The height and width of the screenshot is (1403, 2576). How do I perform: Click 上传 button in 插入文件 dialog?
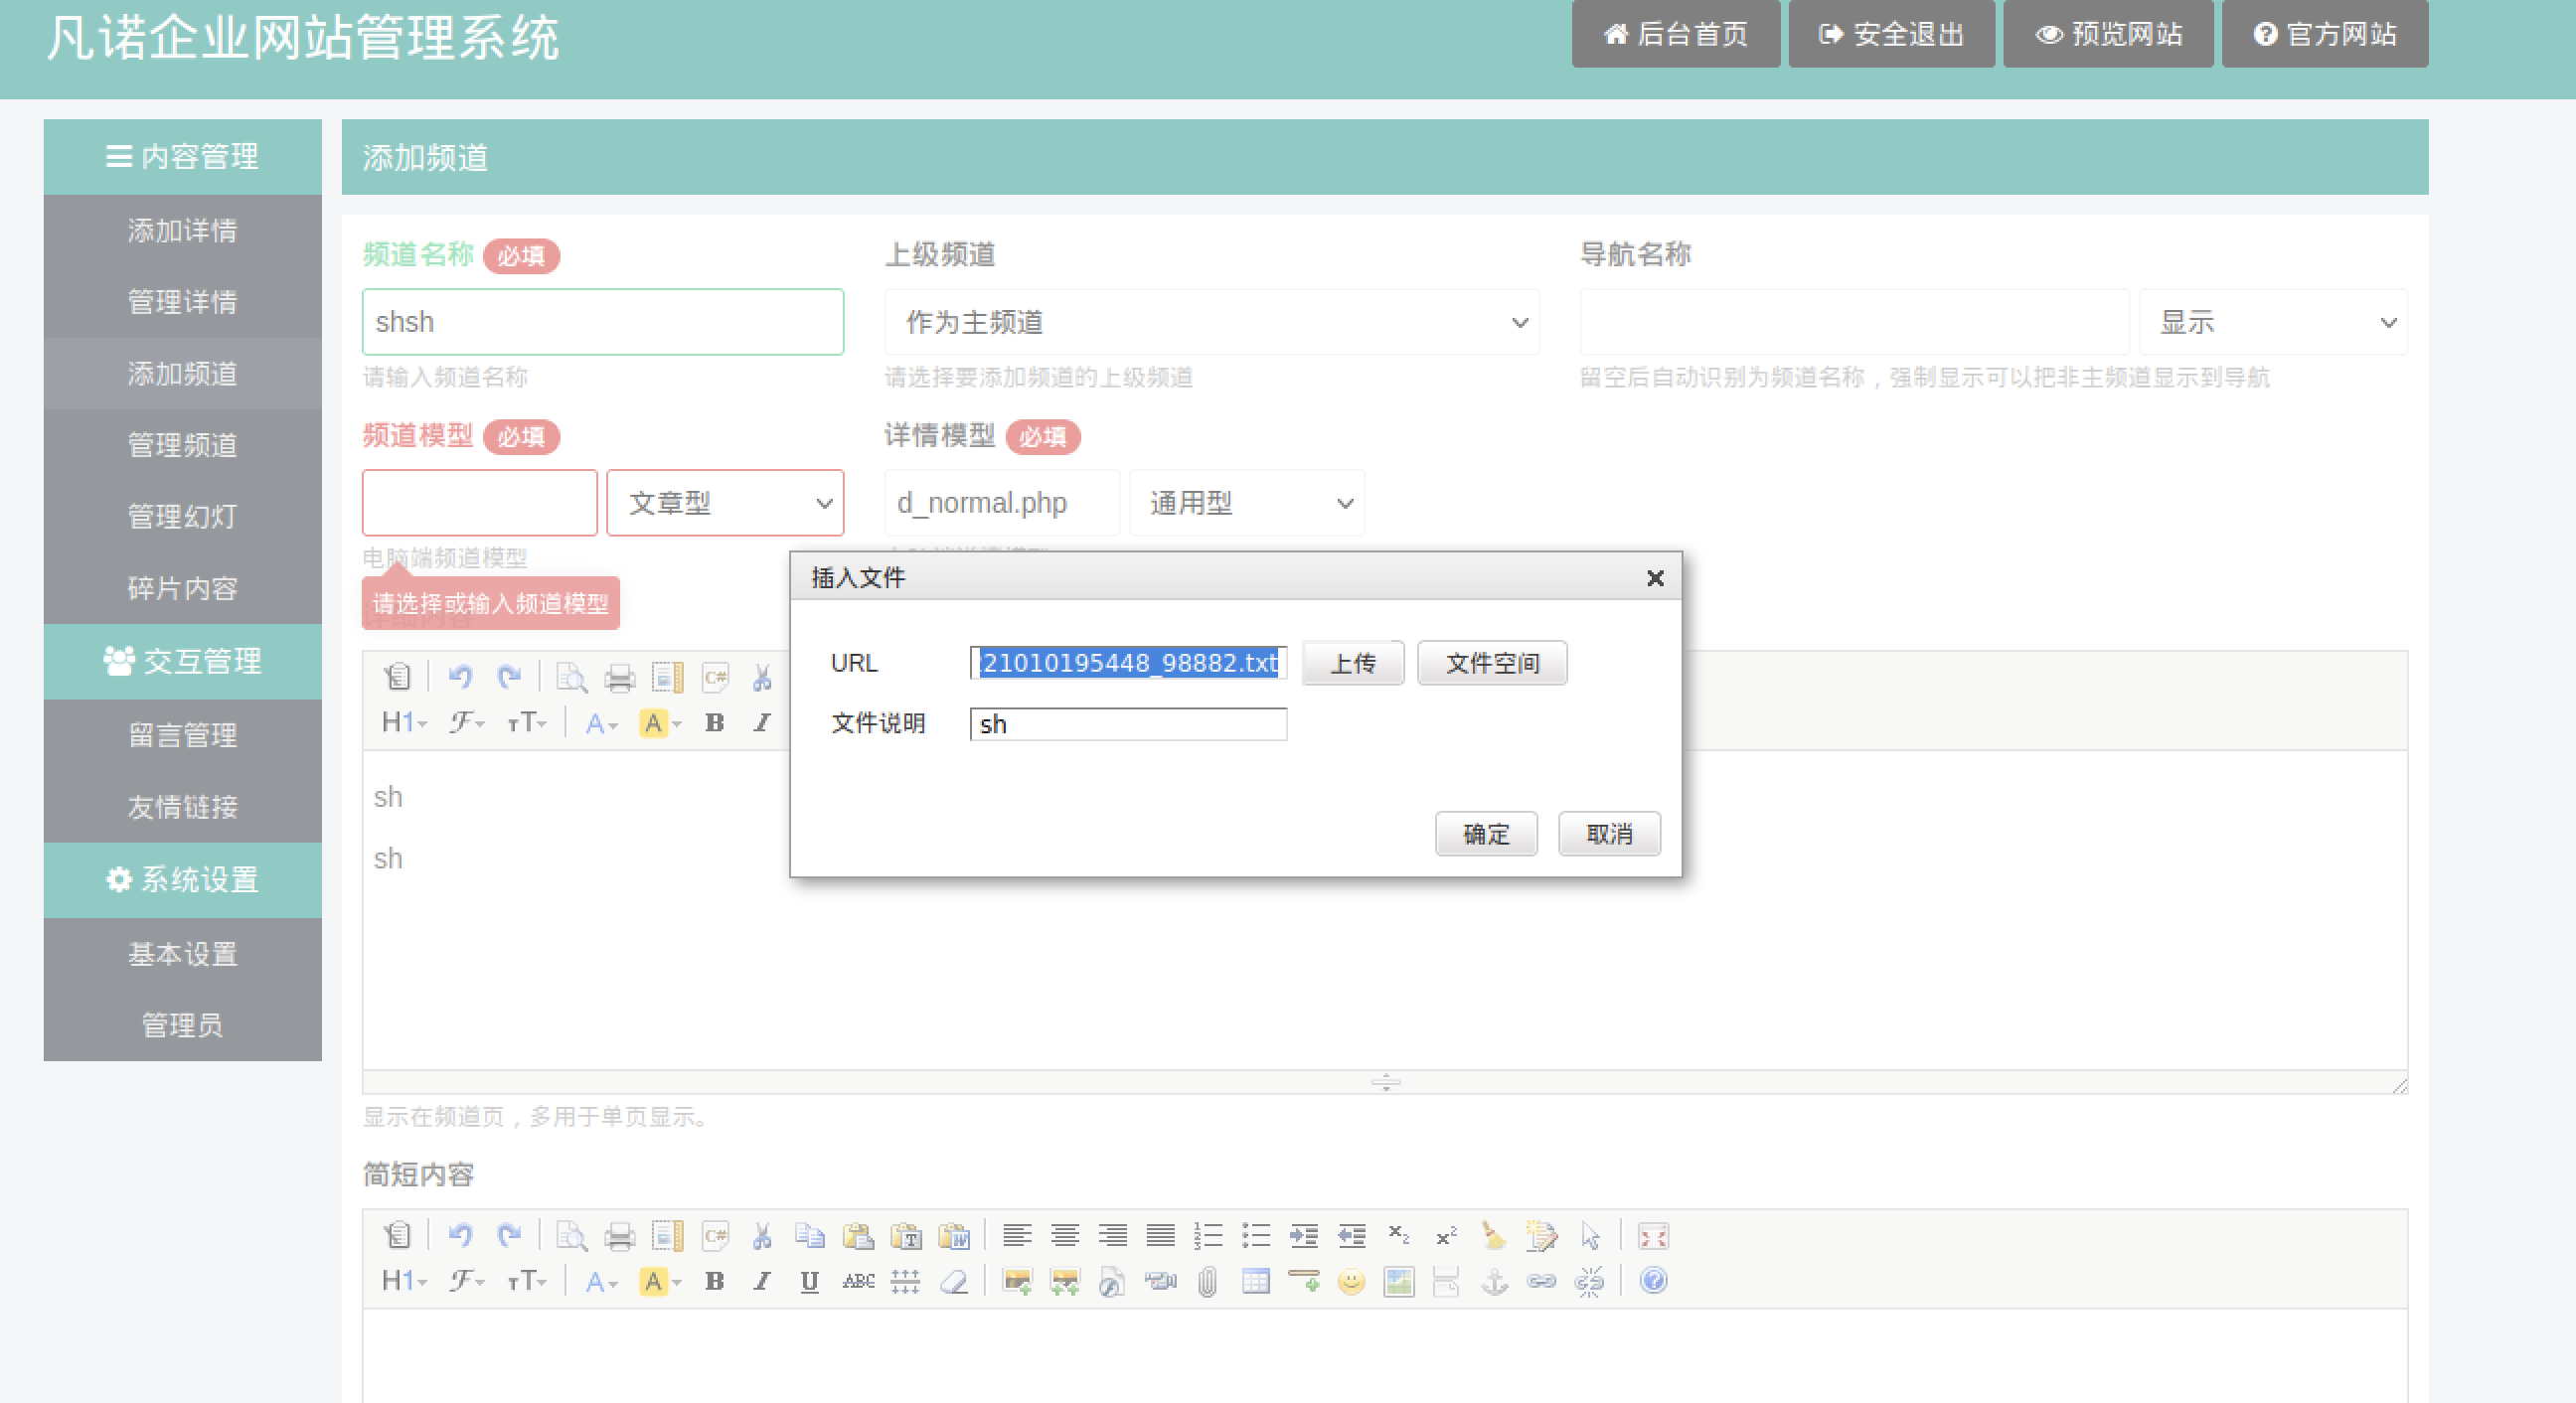(x=1353, y=663)
